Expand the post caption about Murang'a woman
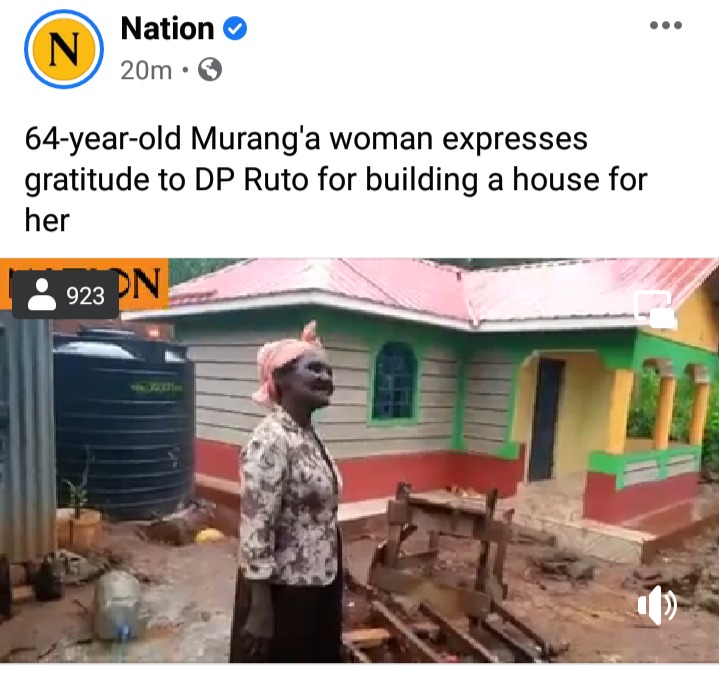 coord(336,179)
